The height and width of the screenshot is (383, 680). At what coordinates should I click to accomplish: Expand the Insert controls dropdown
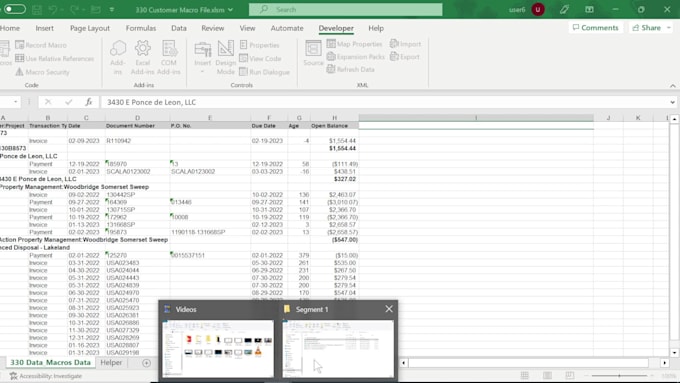pos(203,72)
